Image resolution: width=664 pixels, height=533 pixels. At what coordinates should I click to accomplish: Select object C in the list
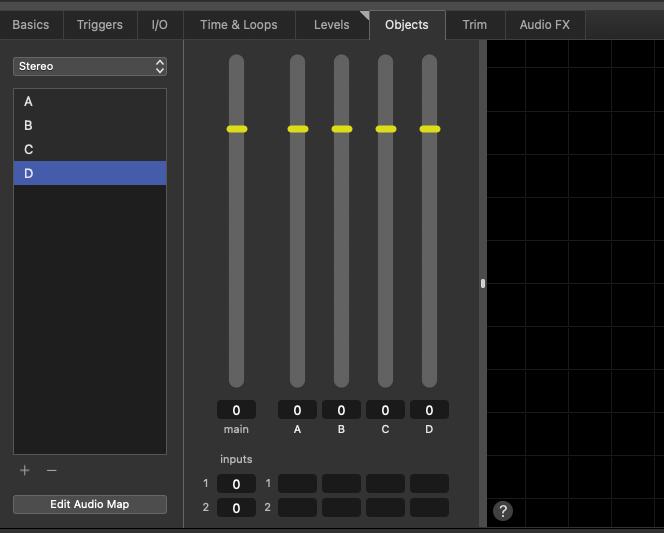(x=90, y=149)
